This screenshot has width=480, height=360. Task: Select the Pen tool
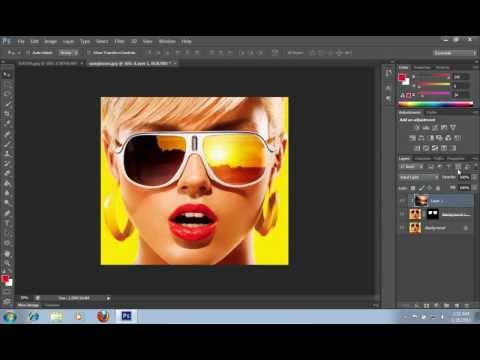(7, 213)
